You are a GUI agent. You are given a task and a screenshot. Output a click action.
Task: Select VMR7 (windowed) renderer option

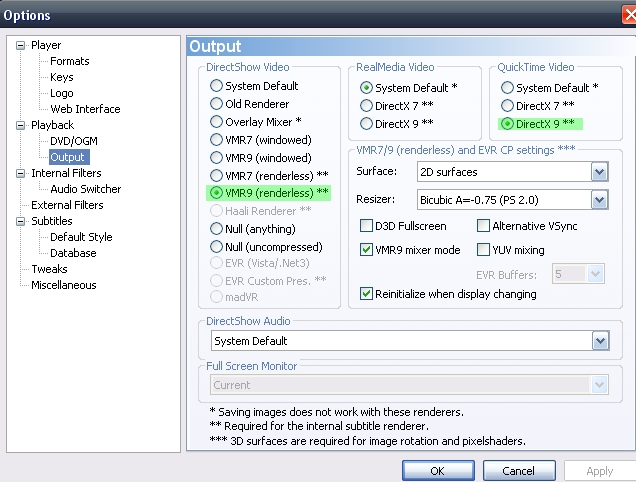217,140
